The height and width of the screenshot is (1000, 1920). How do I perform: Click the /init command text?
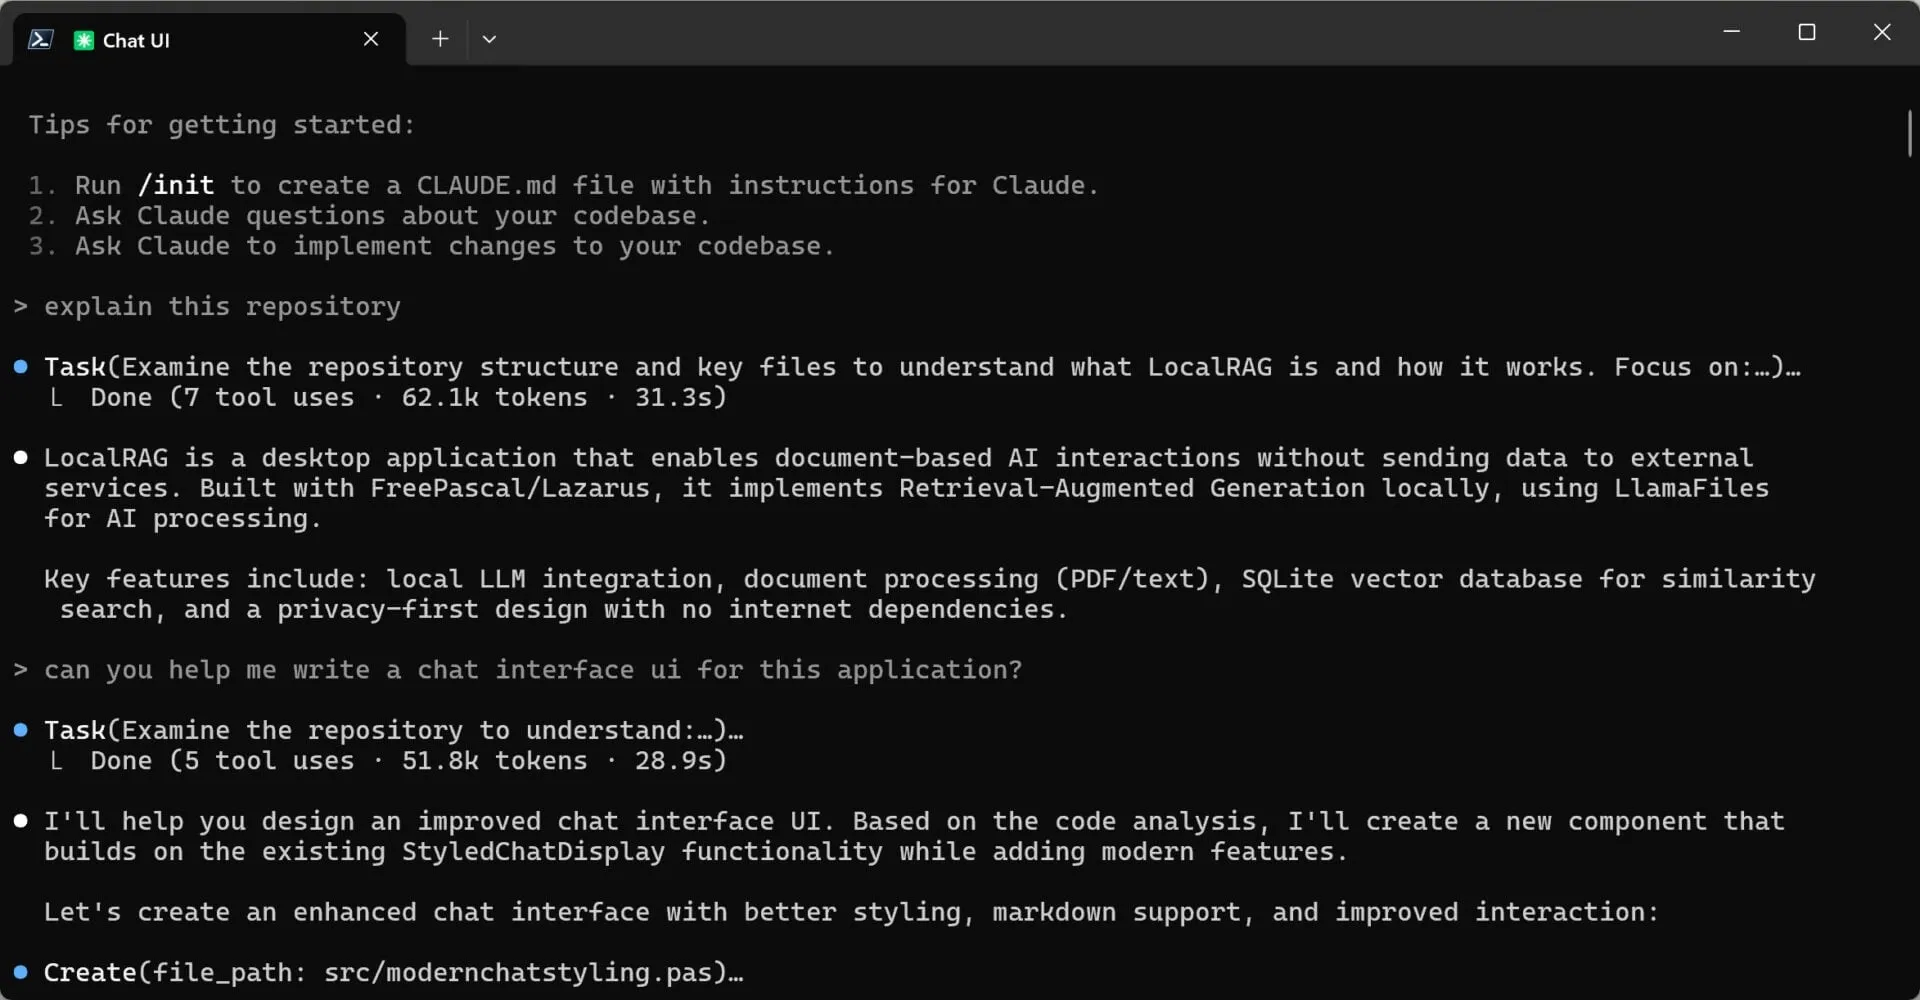point(176,186)
